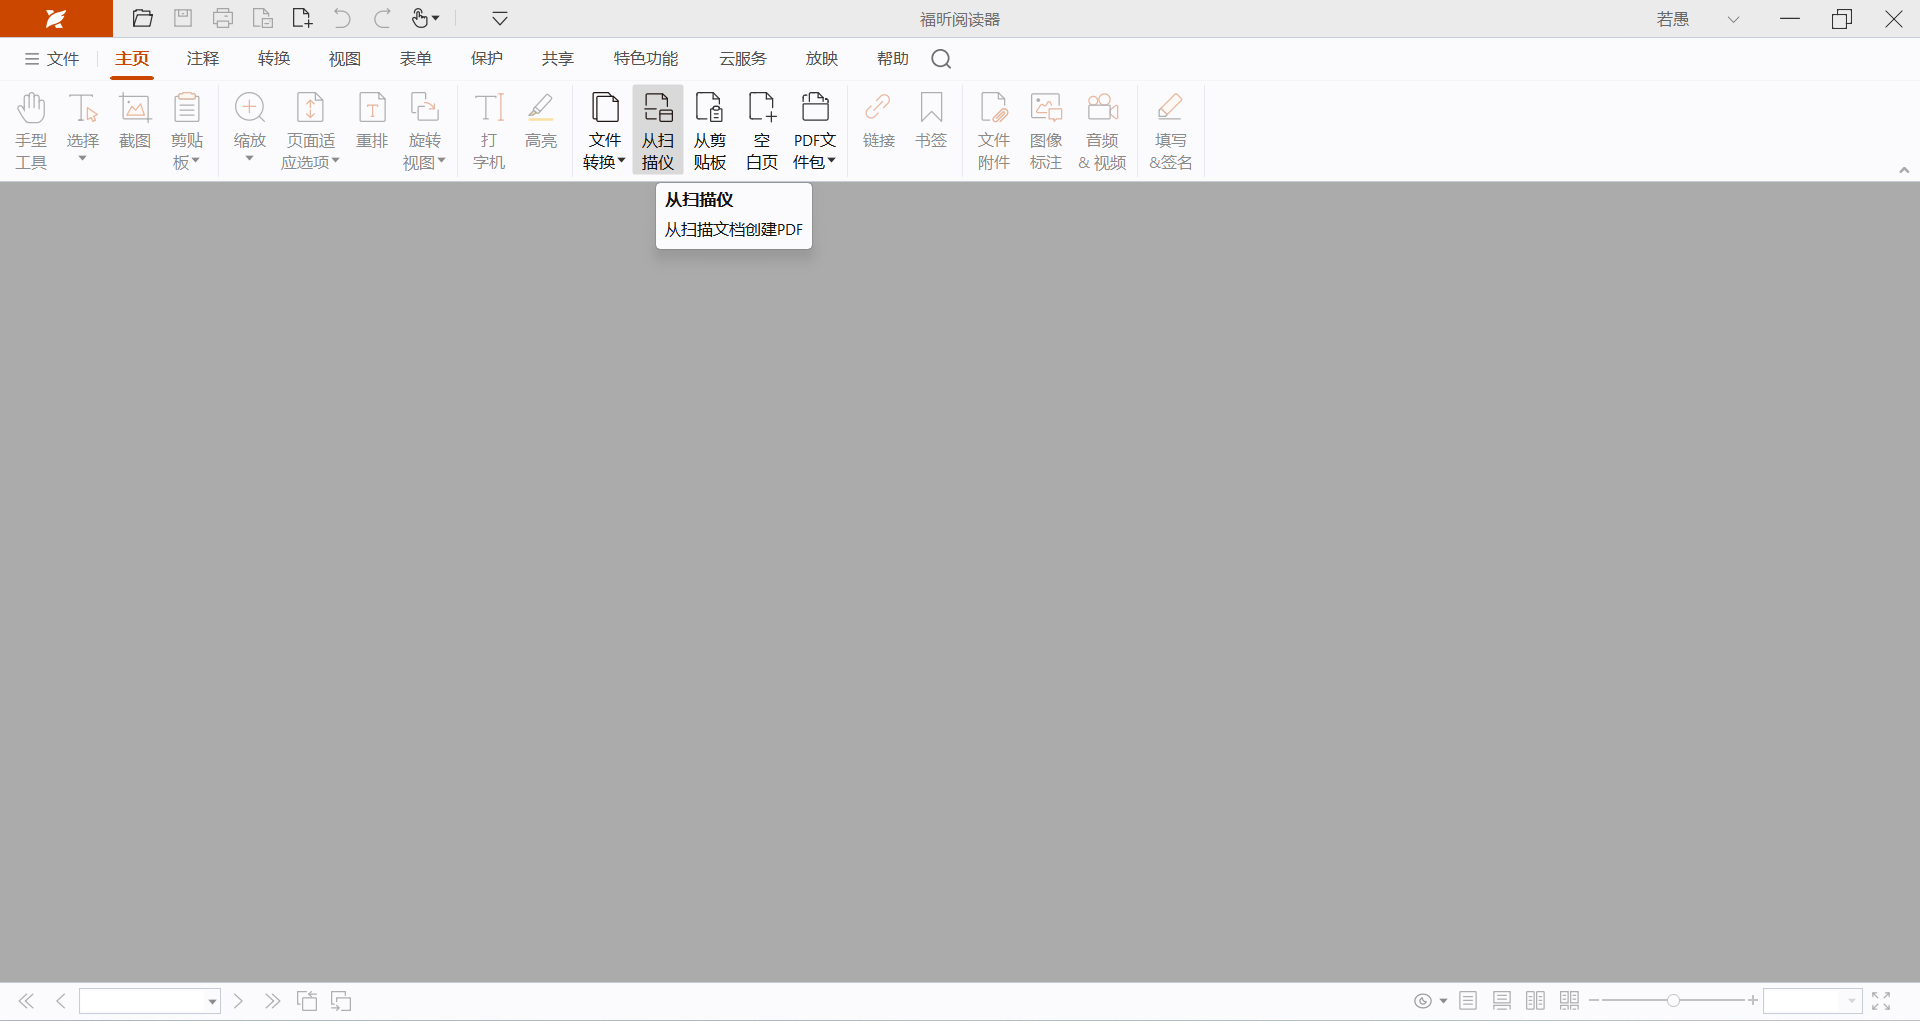Expand the account dropdown chevron near 若愚
Screen dimensions: 1920x1021
coord(1734,19)
